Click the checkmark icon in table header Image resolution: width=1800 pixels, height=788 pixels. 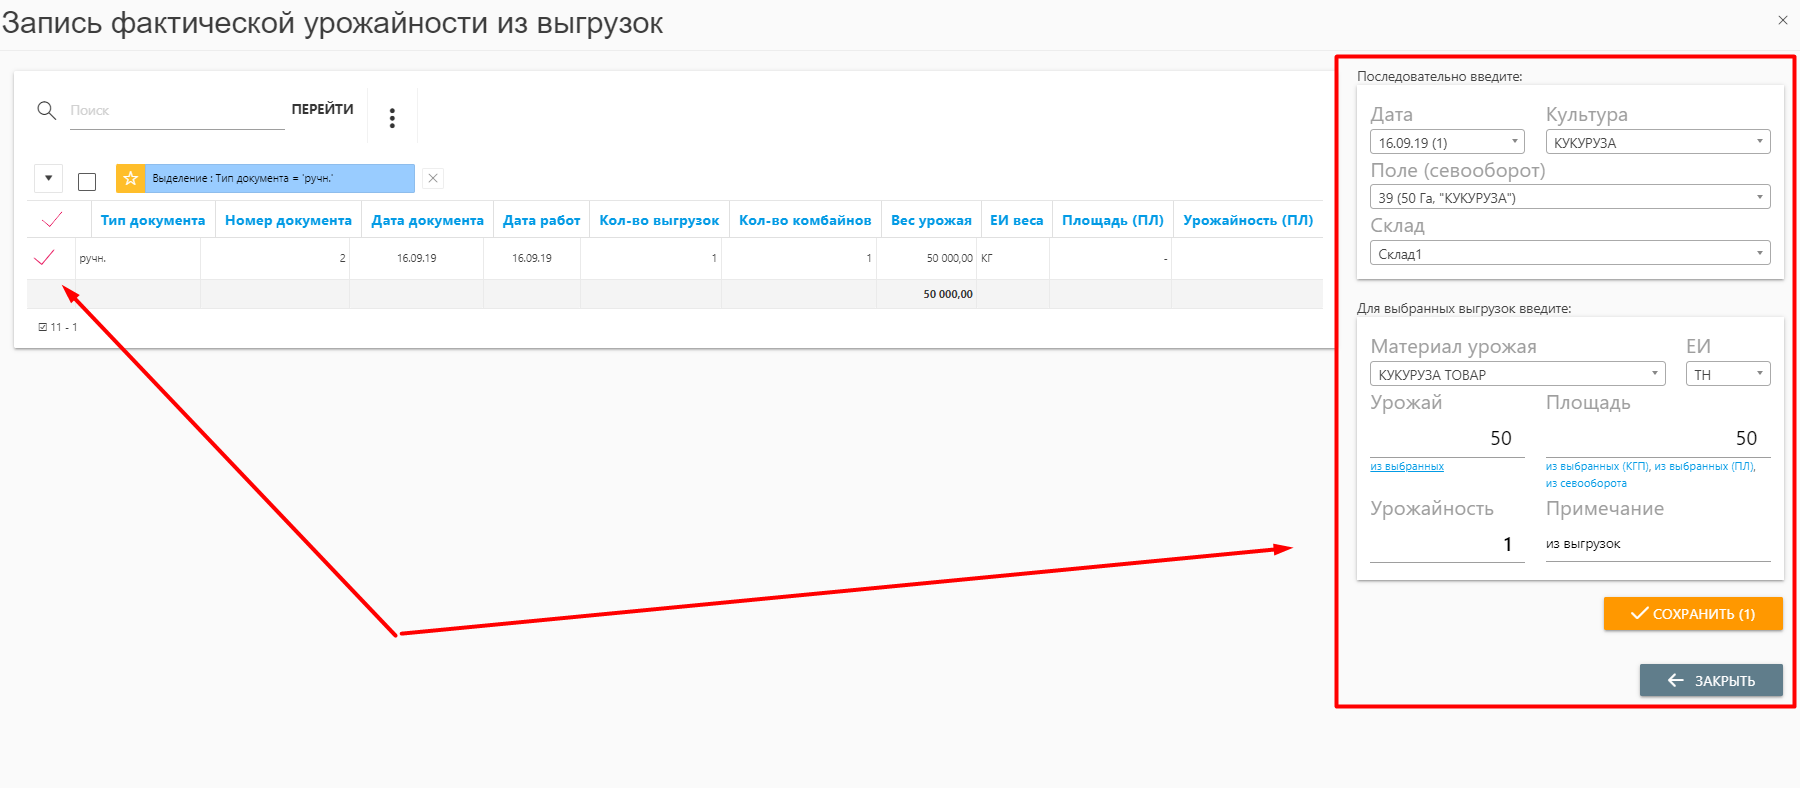pyautogui.click(x=52, y=220)
